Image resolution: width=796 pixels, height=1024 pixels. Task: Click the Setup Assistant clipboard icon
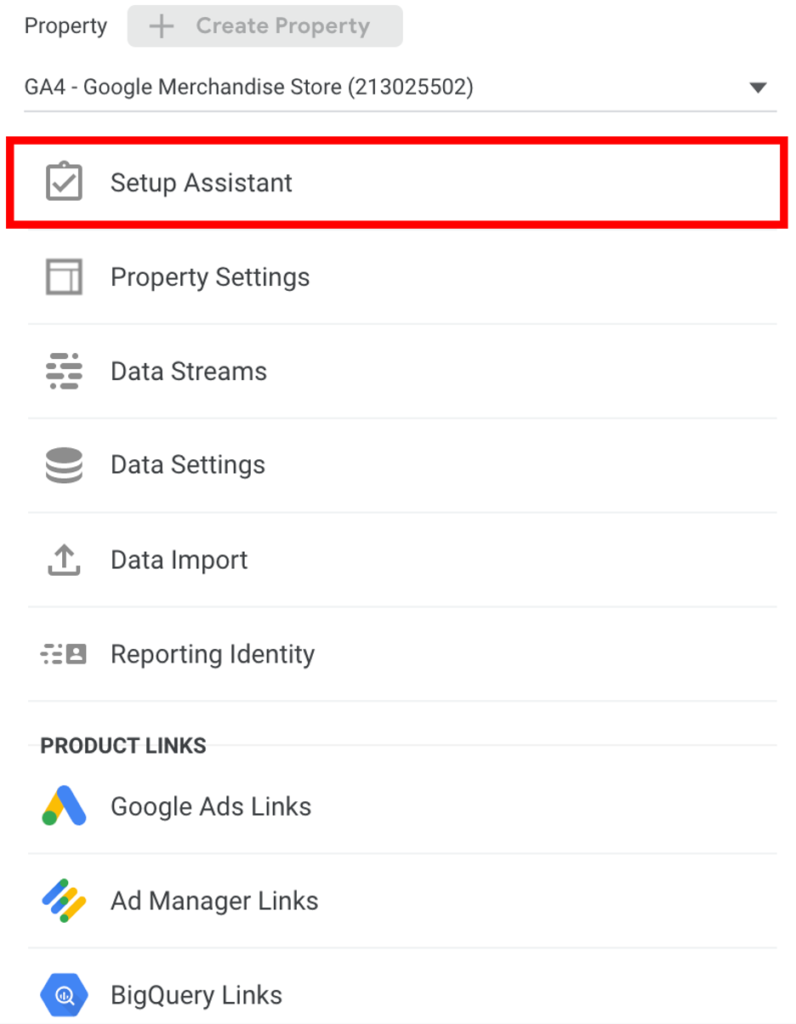(x=63, y=183)
